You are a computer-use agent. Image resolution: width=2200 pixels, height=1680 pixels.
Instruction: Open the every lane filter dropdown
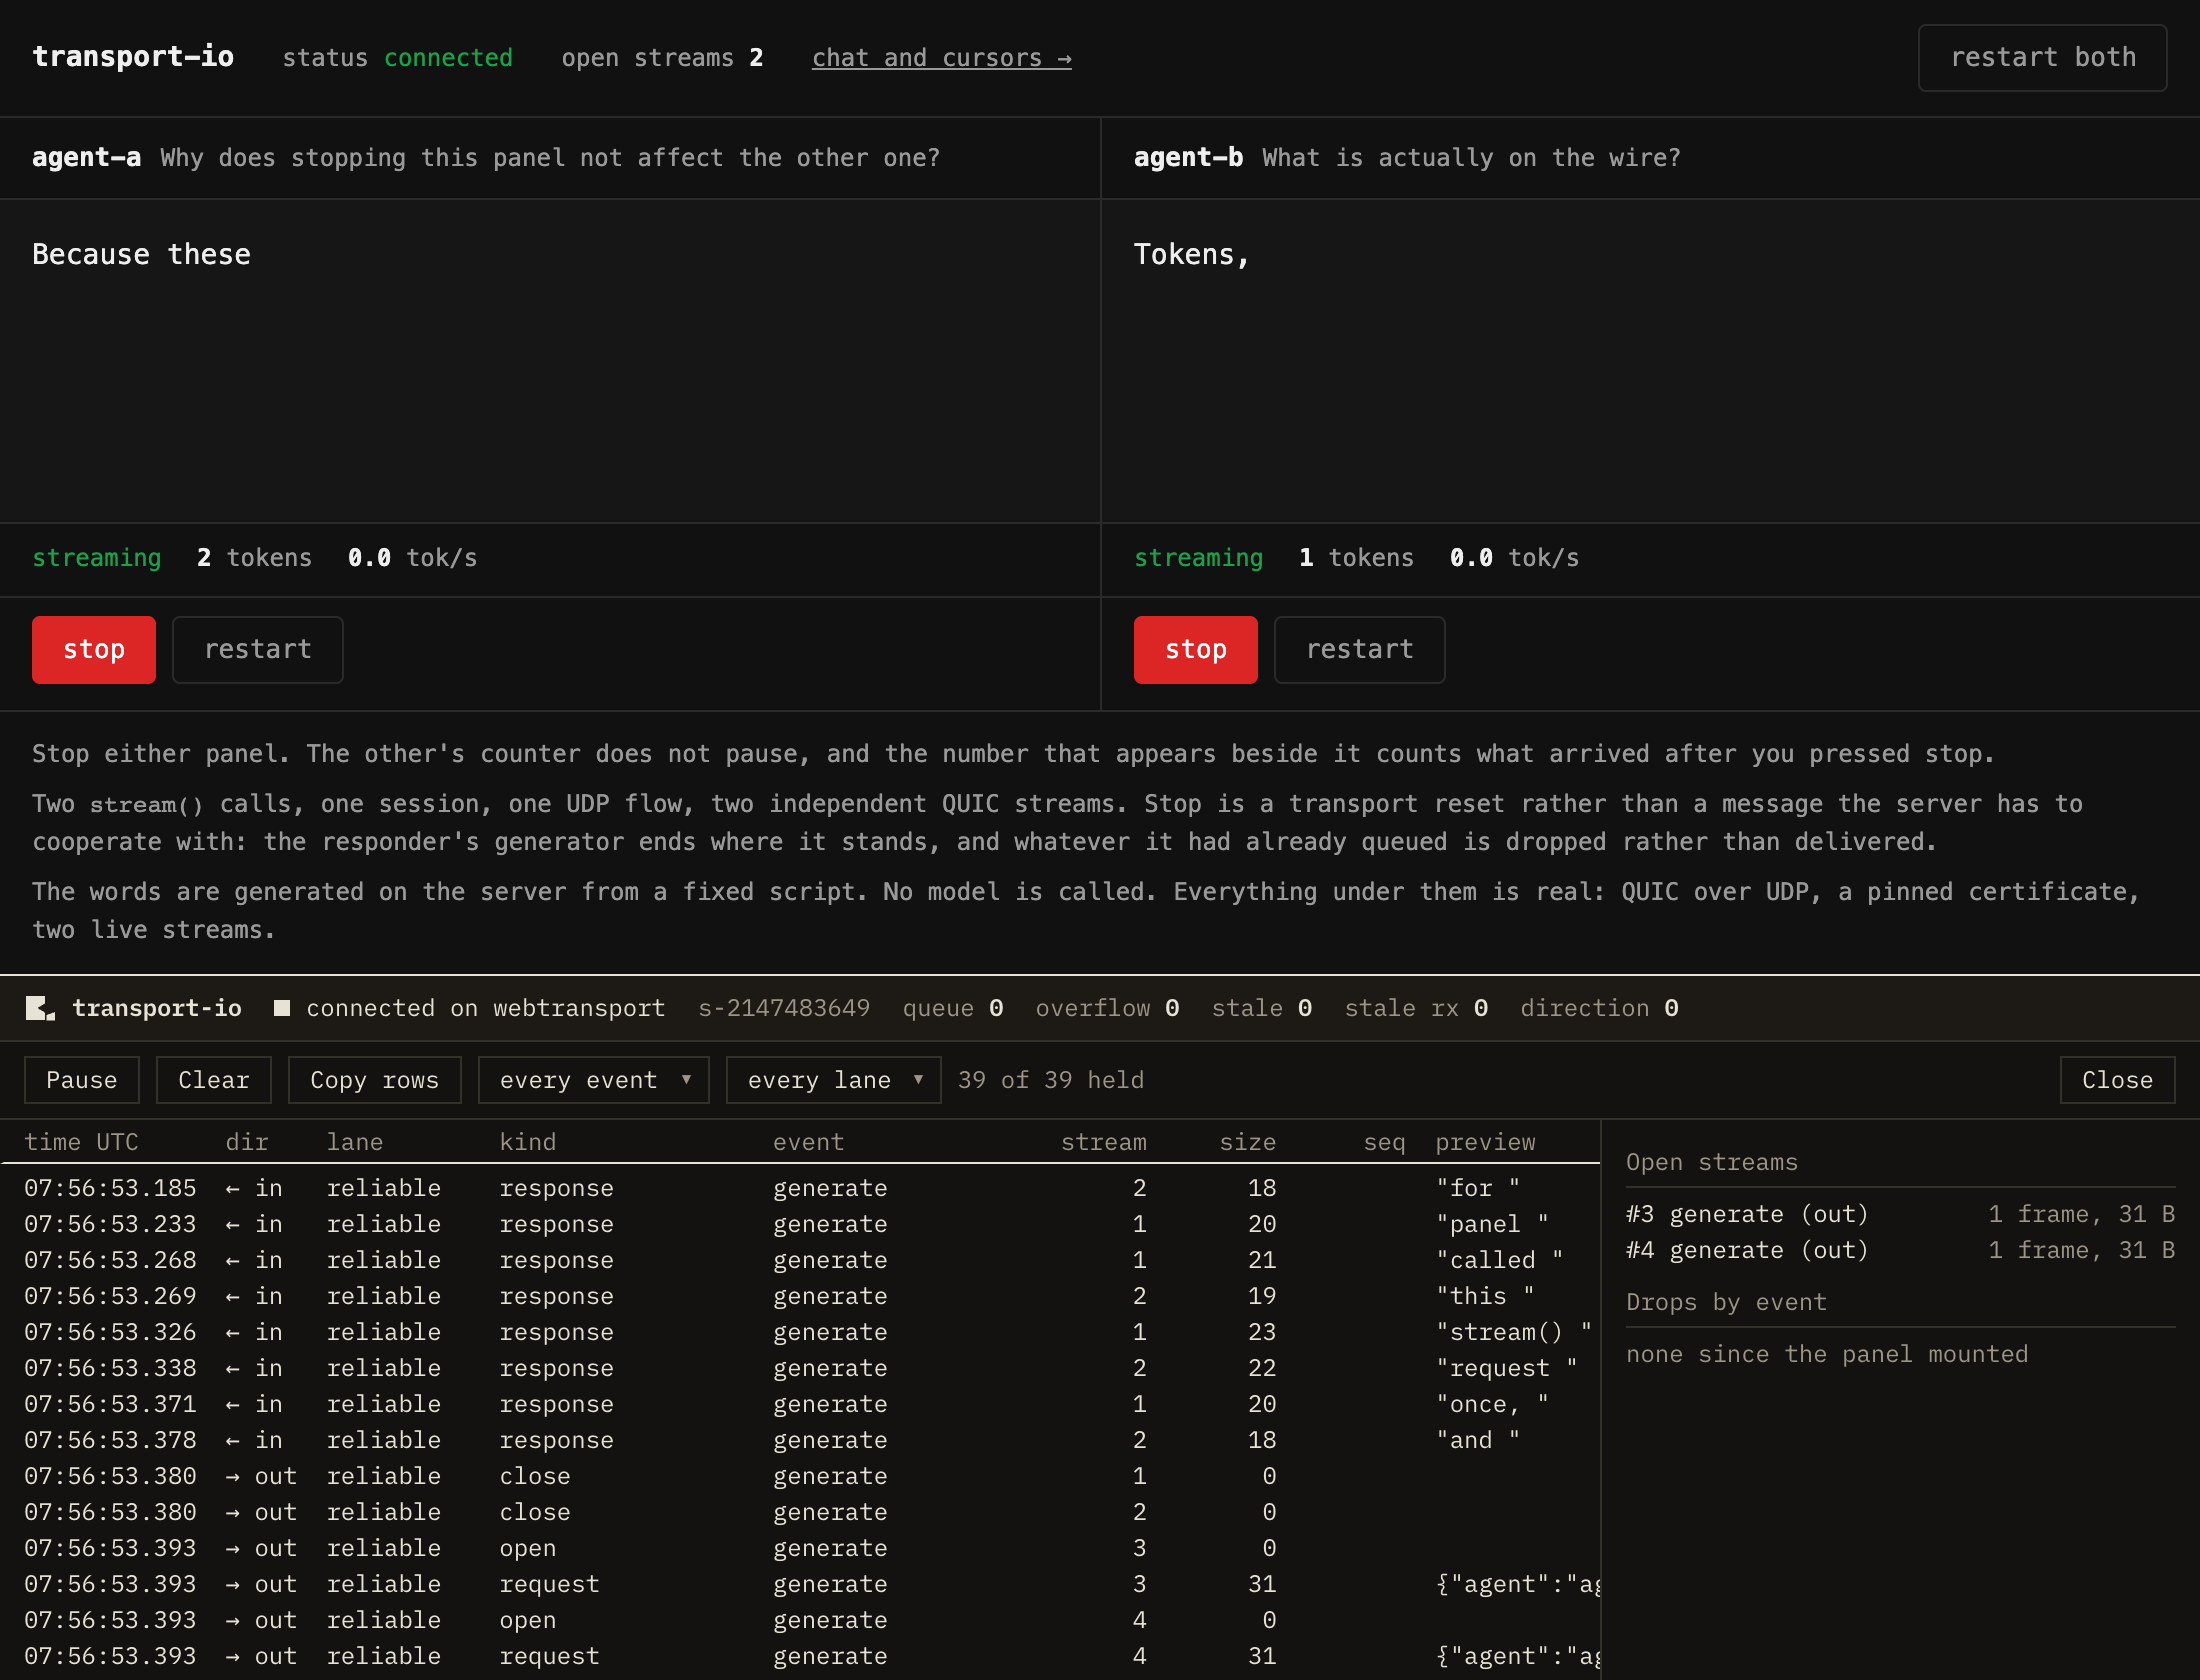point(834,1080)
